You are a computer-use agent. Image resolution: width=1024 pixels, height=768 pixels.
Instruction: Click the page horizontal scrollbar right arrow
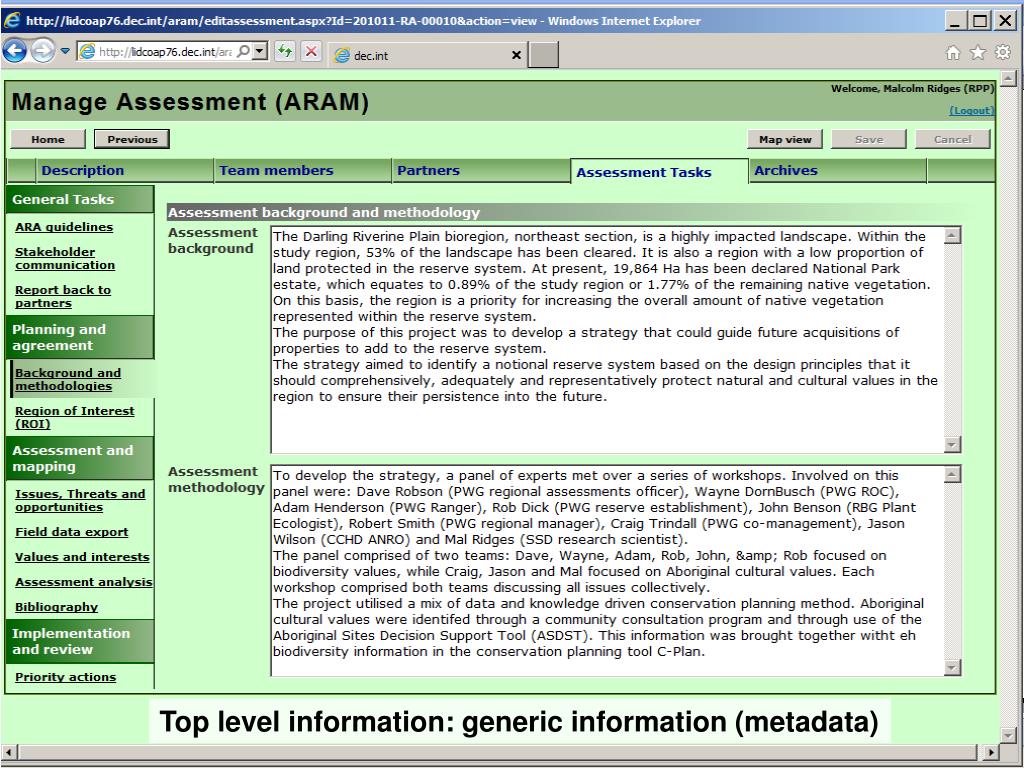[991, 752]
